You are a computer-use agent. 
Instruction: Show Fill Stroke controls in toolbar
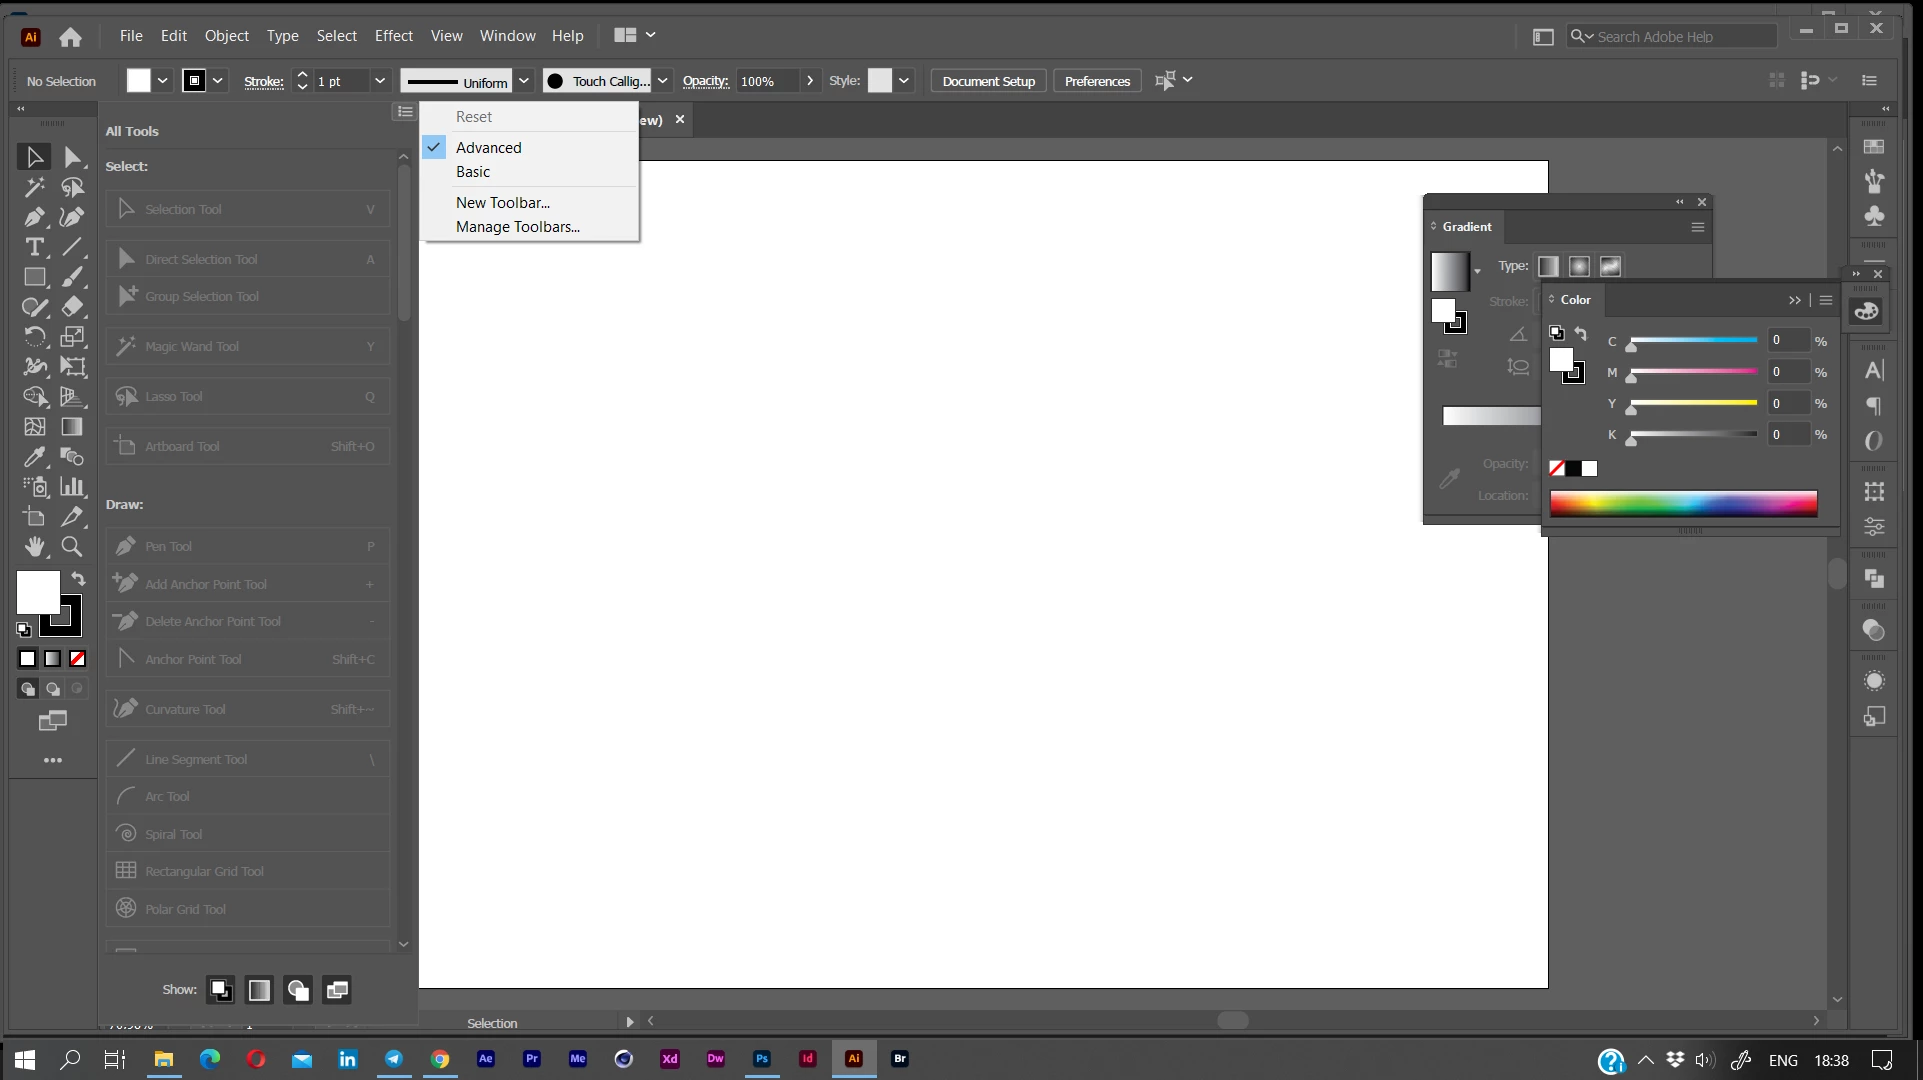(221, 990)
